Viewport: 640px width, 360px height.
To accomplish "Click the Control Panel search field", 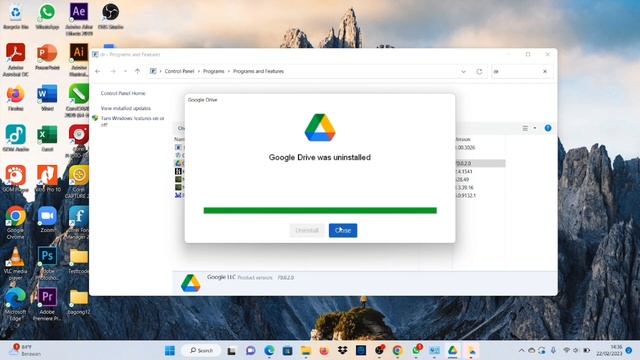I will (x=516, y=71).
